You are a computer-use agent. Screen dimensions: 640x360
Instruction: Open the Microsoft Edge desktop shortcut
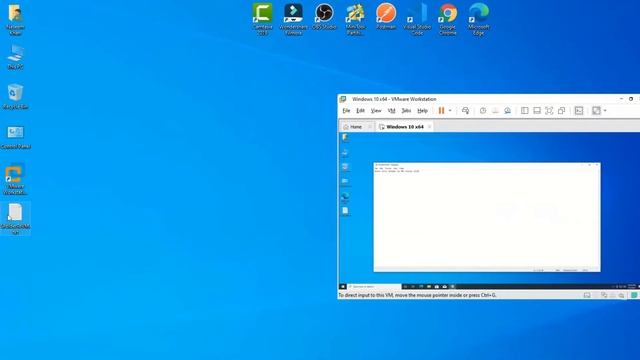479,19
